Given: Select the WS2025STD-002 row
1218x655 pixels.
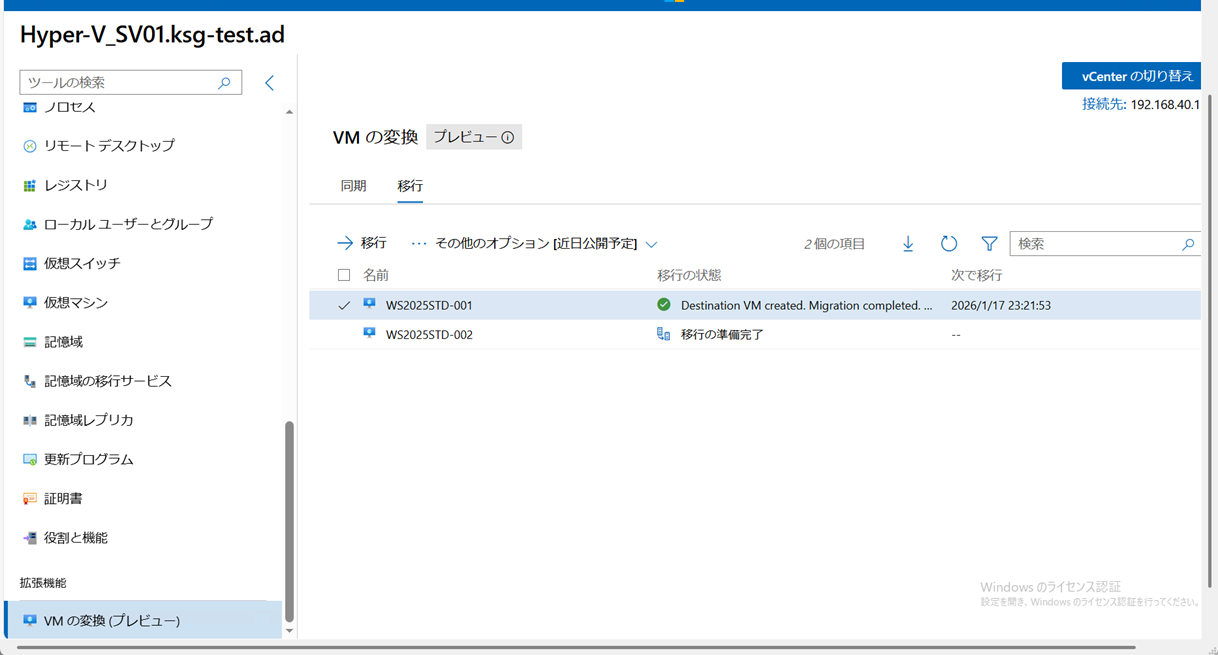Looking at the screenshot, I should pyautogui.click(x=429, y=335).
